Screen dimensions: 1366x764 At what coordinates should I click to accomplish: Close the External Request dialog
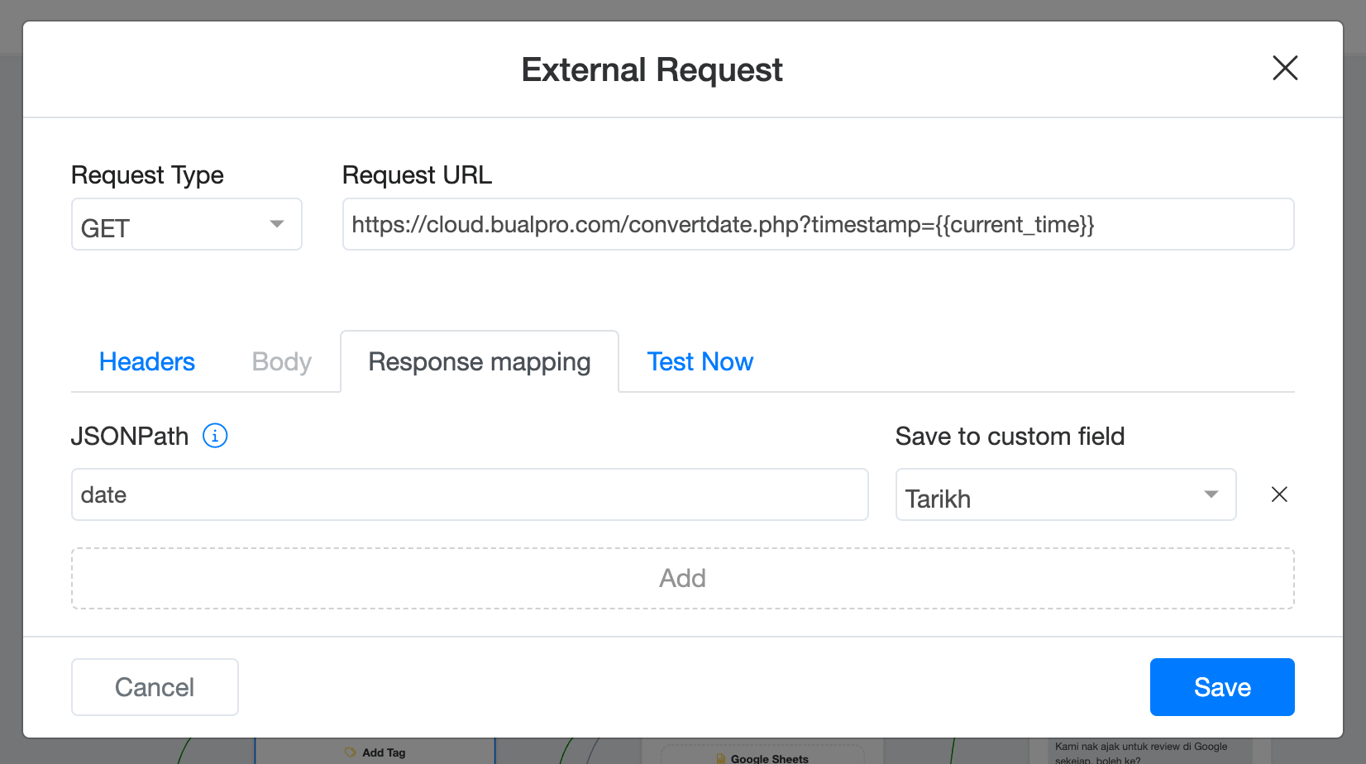(1284, 68)
